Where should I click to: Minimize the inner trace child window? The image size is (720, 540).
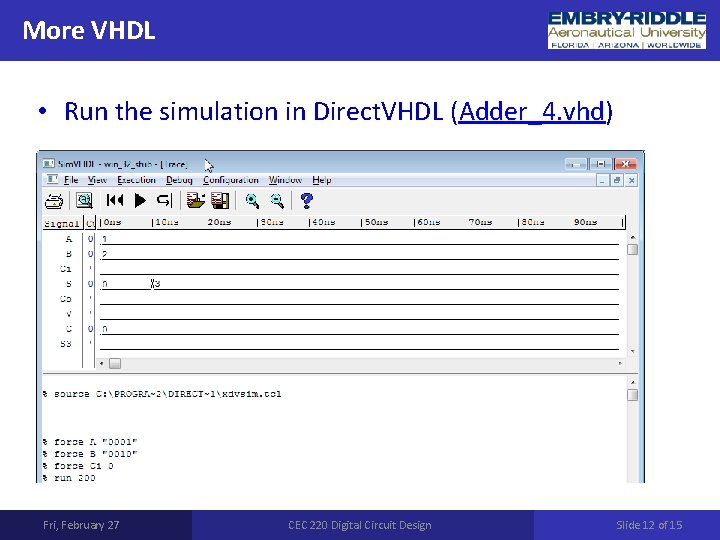coord(602,180)
